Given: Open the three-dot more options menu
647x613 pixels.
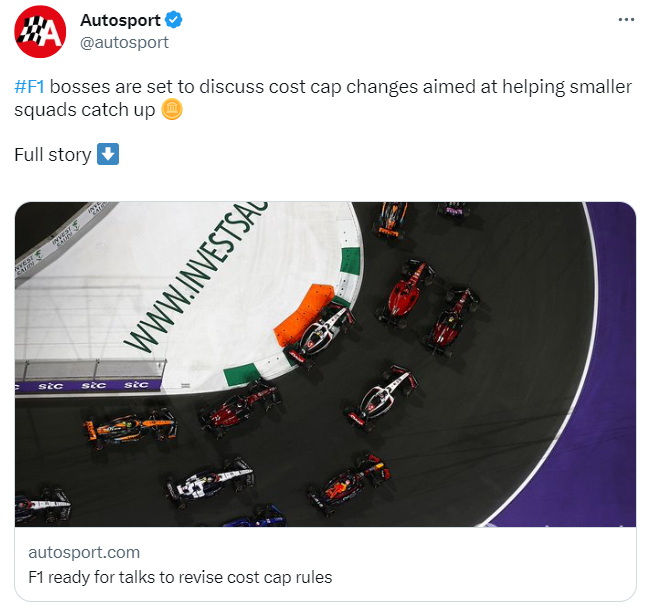Looking at the screenshot, I should pos(626,20).
